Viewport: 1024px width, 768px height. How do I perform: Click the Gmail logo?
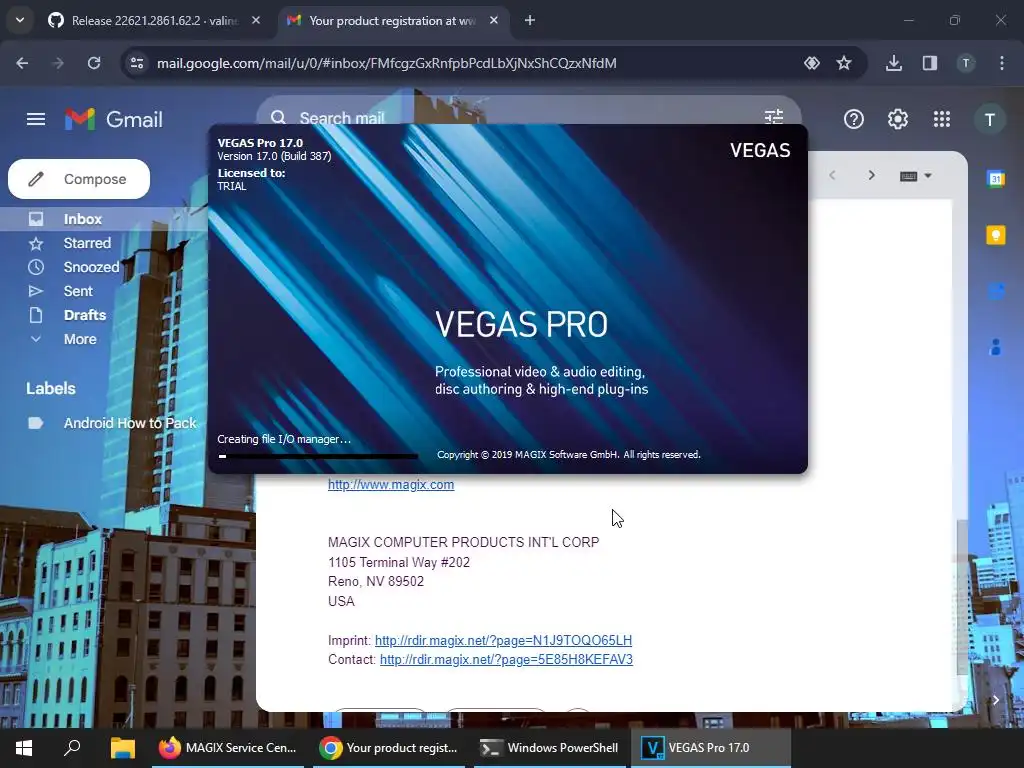[x=114, y=119]
